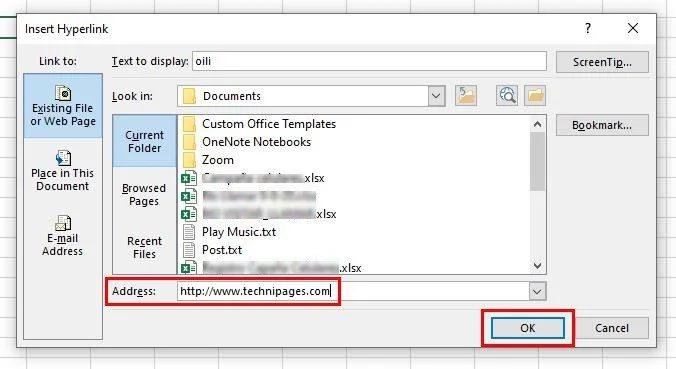Focus the Address input field
676x369 pixels.
353,291
